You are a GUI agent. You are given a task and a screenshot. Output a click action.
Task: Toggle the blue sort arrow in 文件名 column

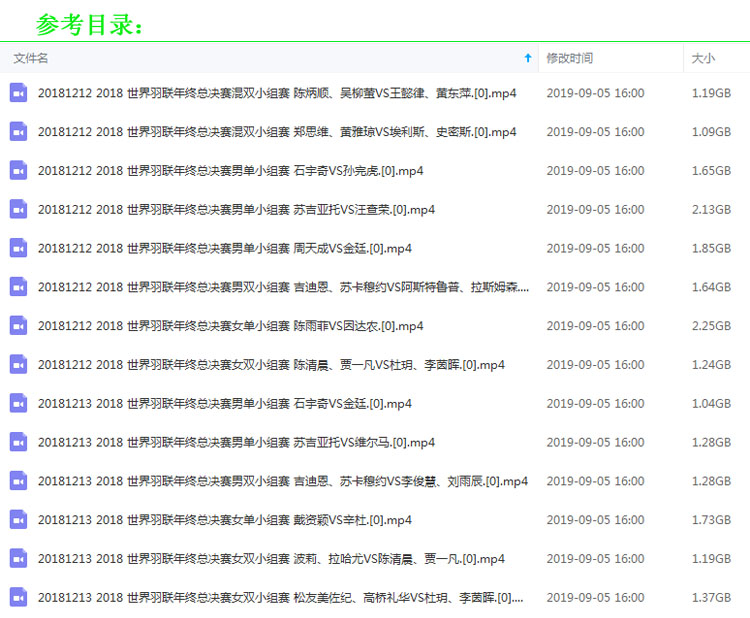click(x=528, y=58)
